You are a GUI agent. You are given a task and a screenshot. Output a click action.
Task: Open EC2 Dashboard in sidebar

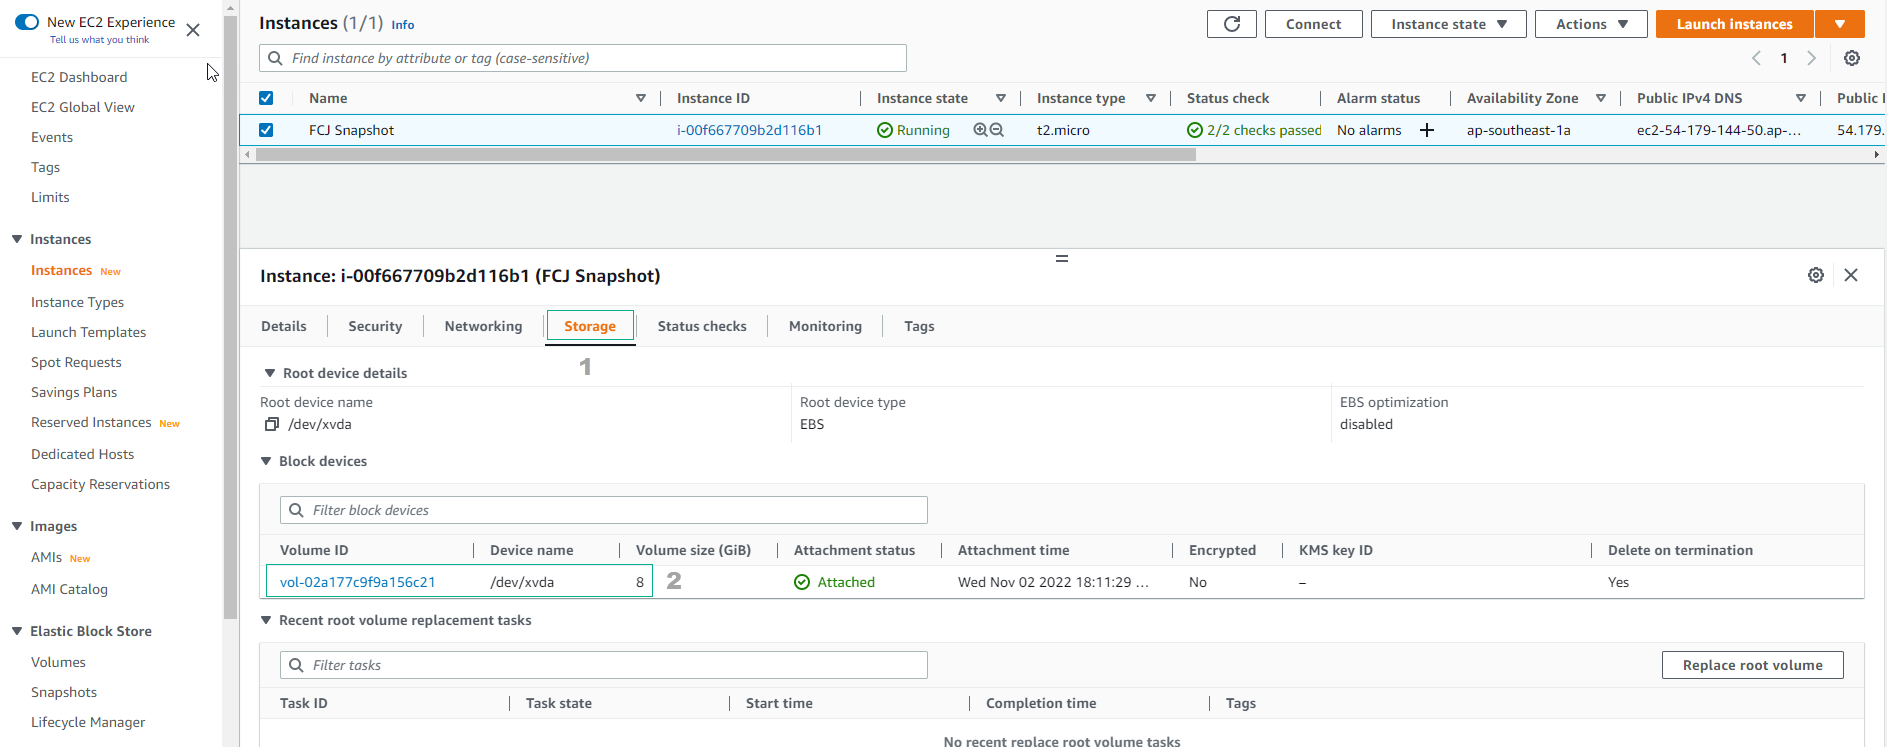click(79, 77)
